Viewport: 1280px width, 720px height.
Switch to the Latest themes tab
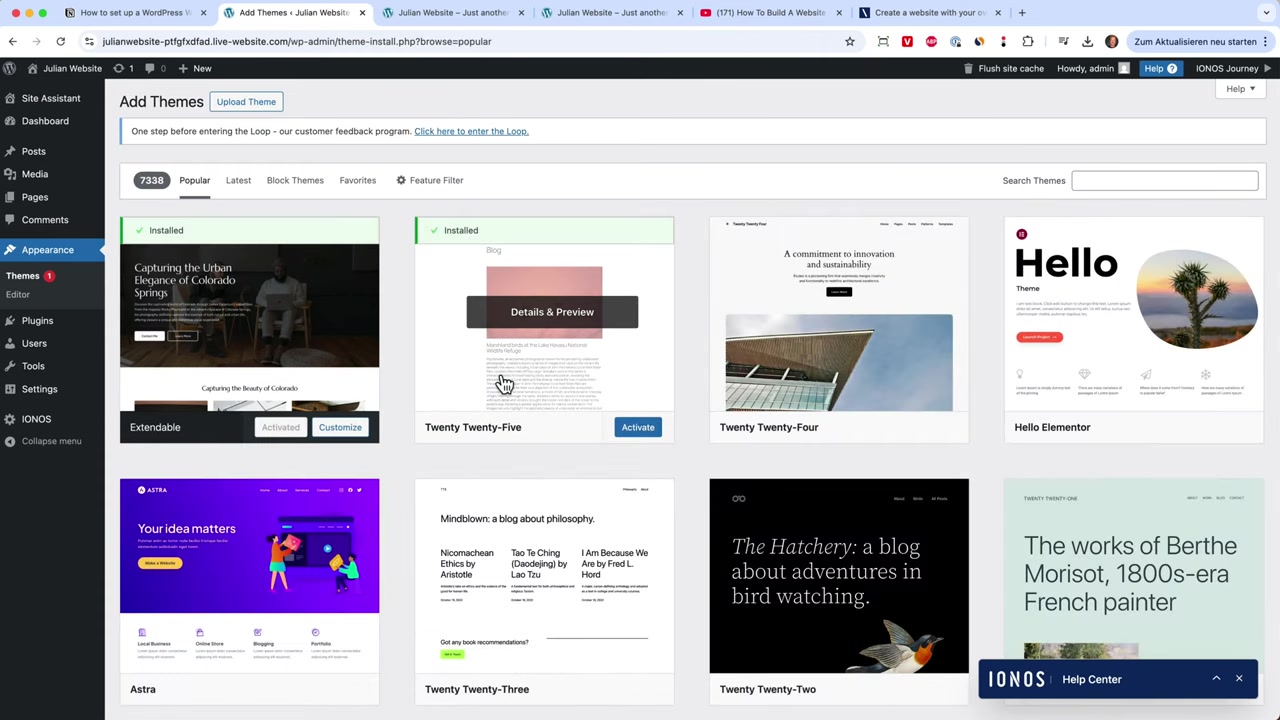tap(238, 180)
